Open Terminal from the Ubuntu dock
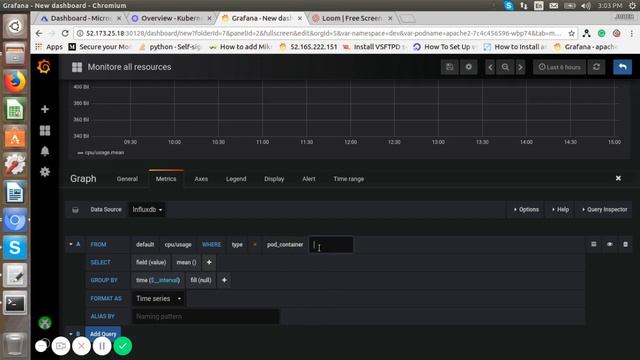640x360 pixels. click(15, 303)
